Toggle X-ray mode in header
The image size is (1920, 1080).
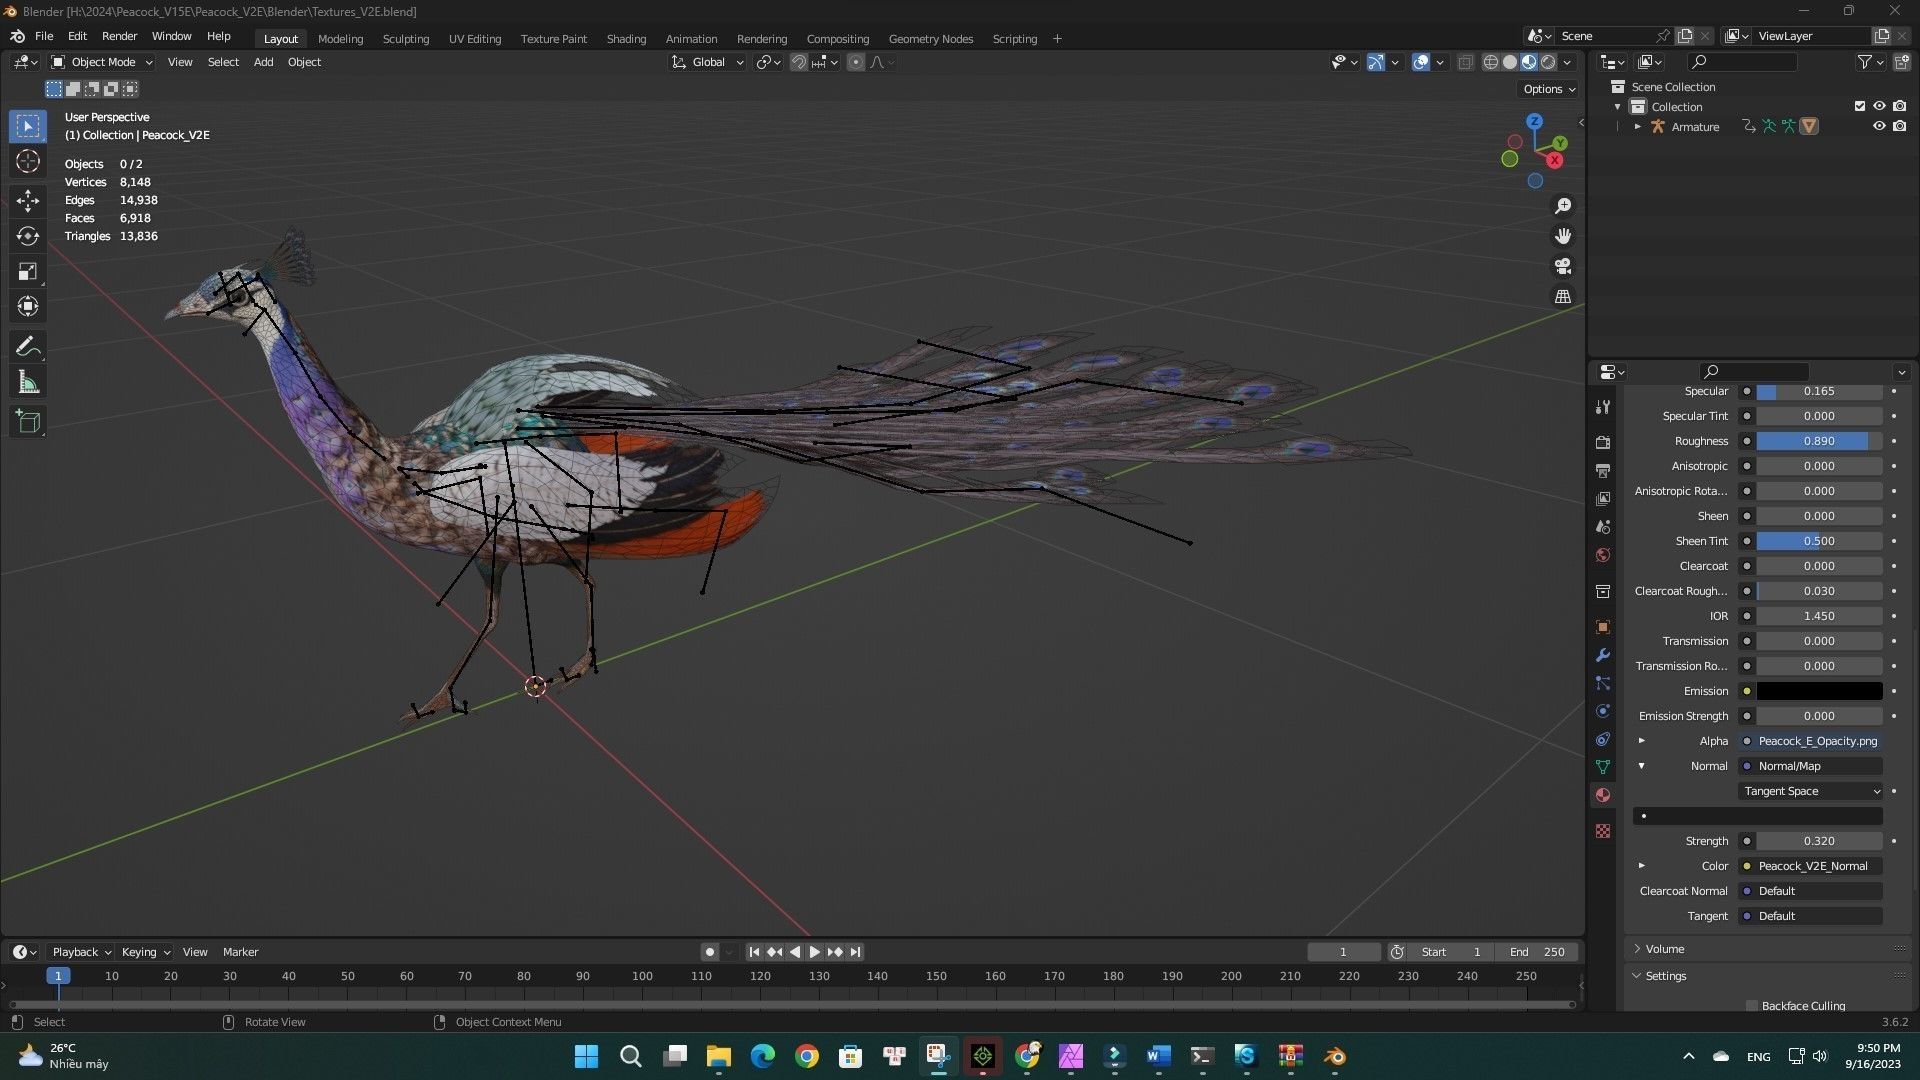click(x=1465, y=62)
